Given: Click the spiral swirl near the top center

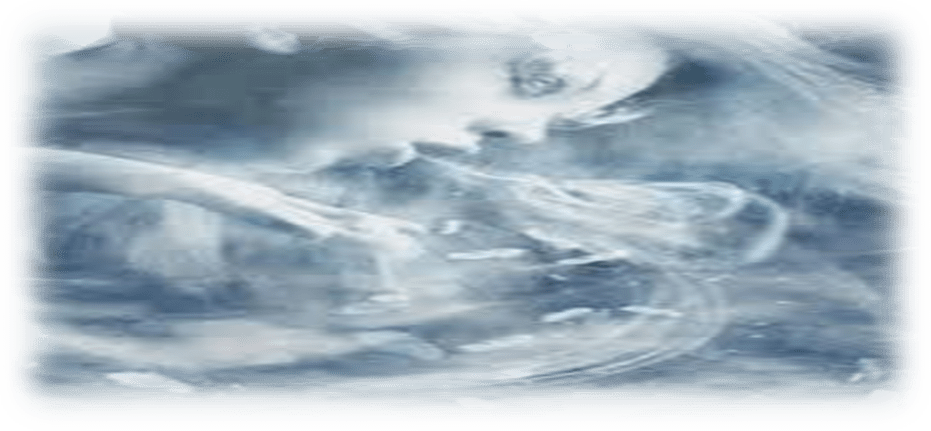Looking at the screenshot, I should [x=535, y=75].
